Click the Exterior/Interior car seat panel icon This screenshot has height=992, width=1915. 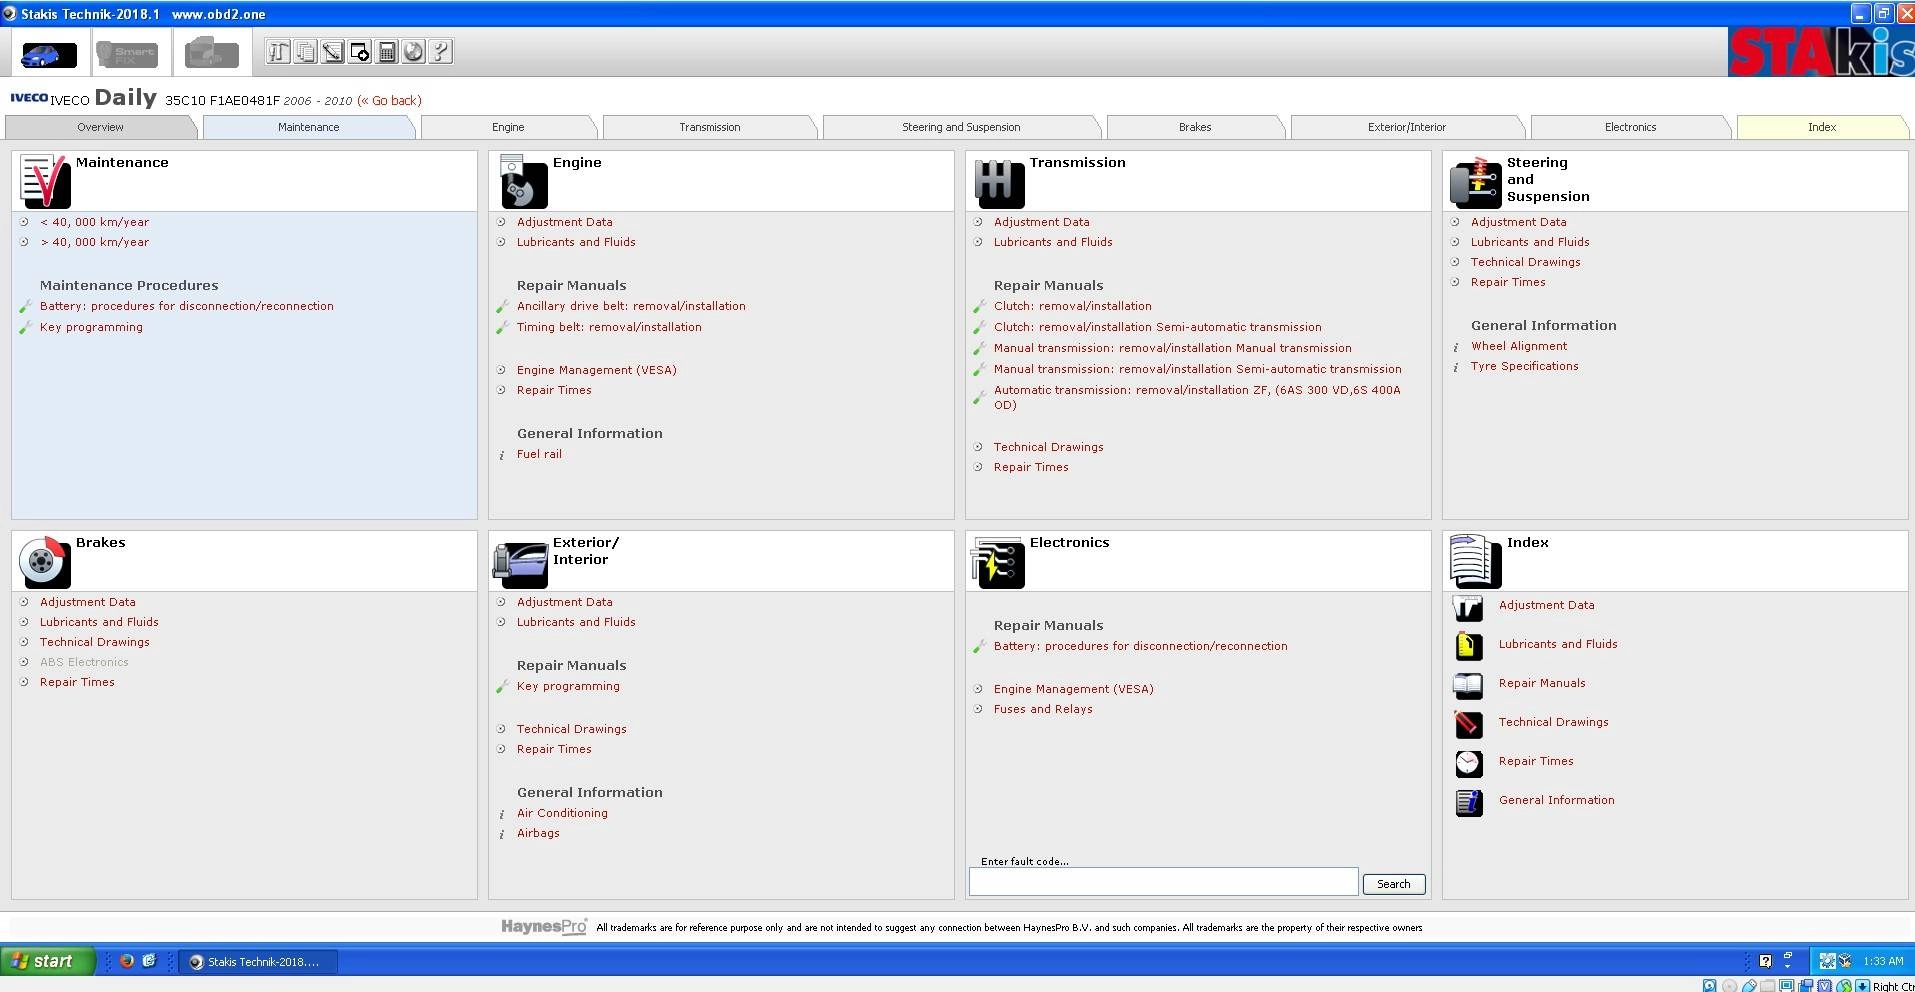(x=520, y=564)
